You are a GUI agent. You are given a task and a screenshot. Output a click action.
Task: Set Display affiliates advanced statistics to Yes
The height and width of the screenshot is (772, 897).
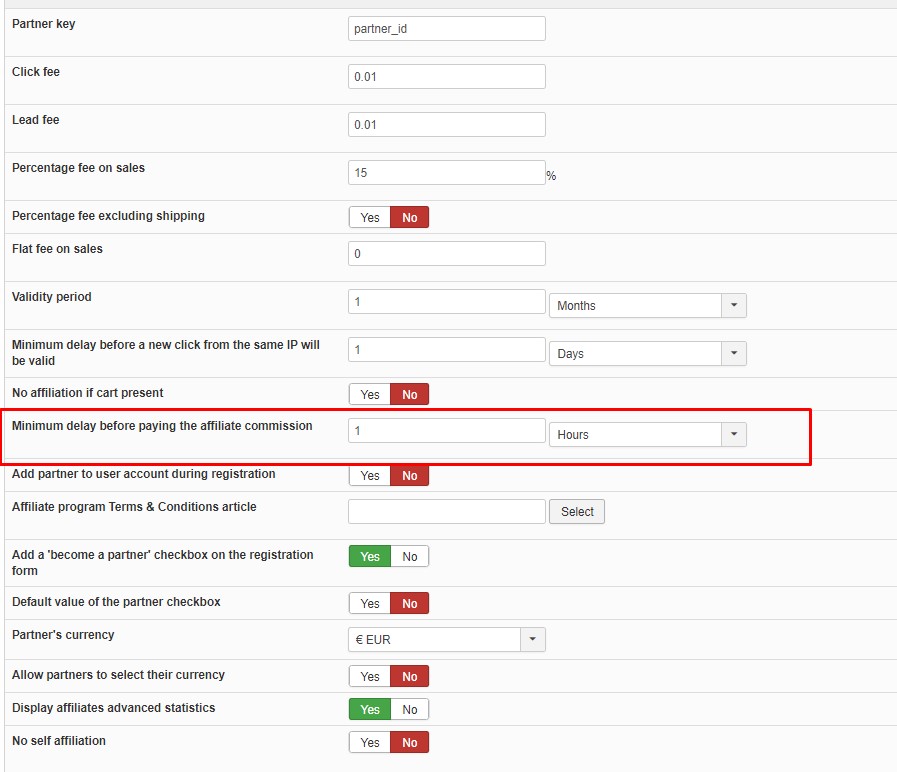point(370,710)
